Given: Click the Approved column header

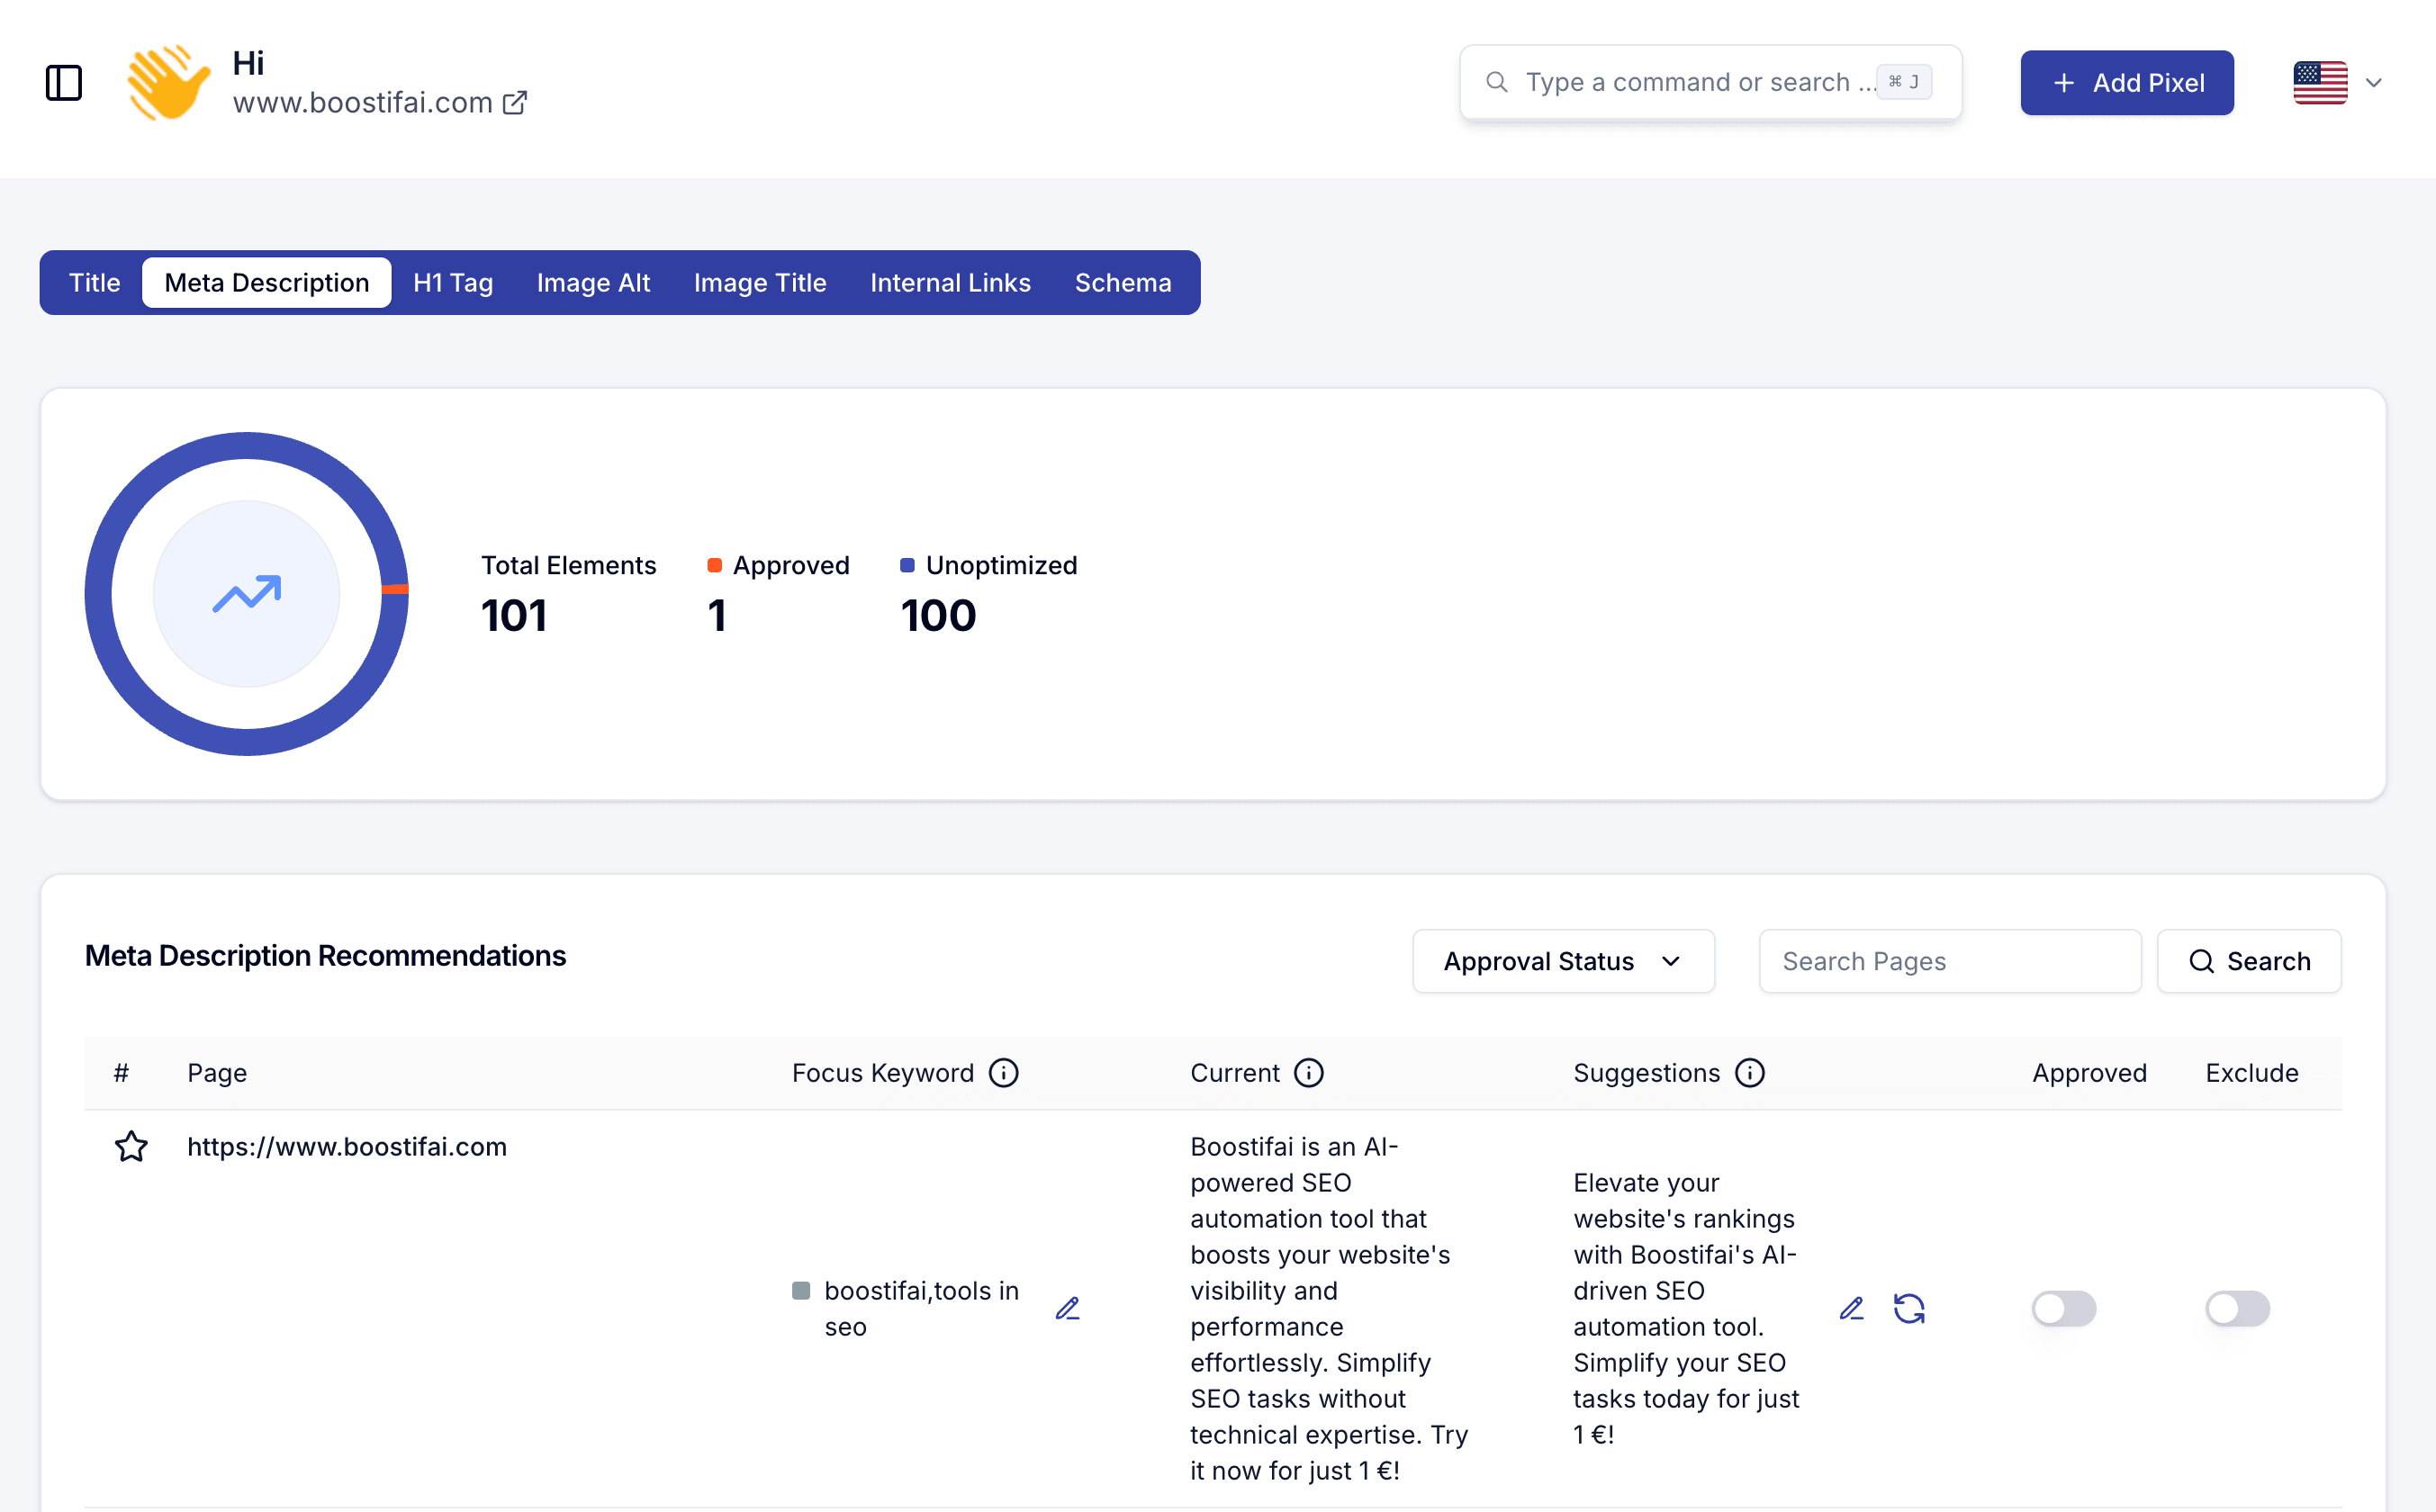Looking at the screenshot, I should point(2089,1073).
